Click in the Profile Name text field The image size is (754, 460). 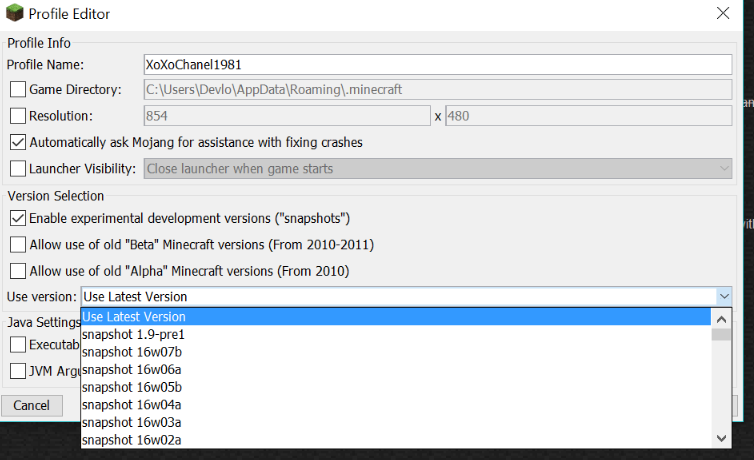pyautogui.click(x=438, y=64)
